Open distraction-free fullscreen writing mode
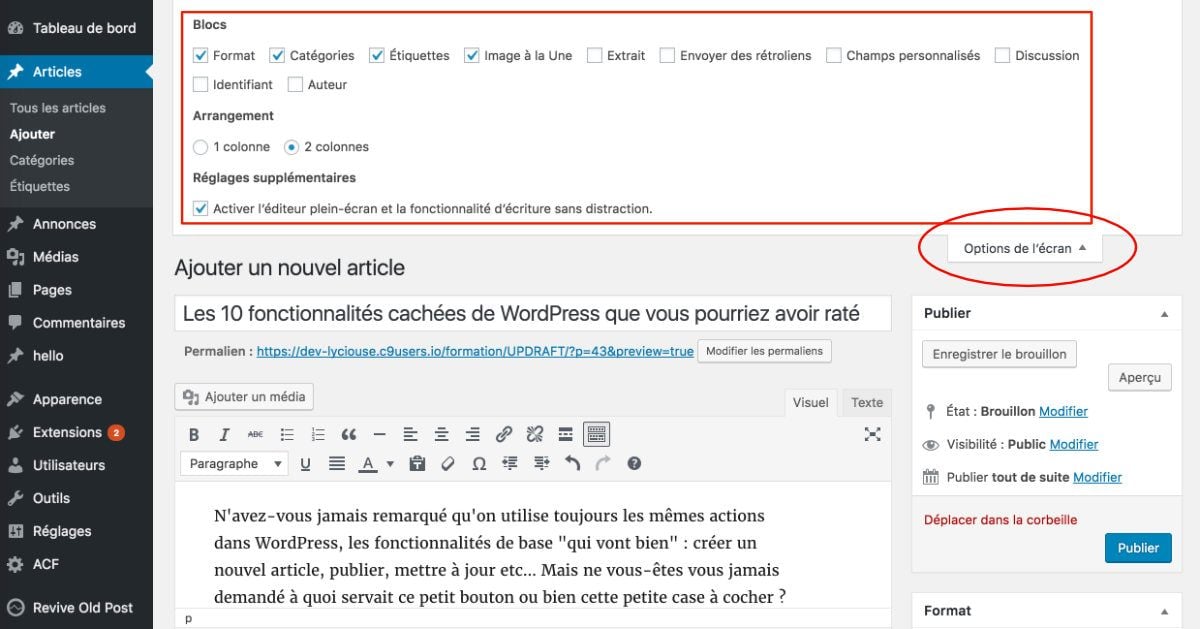This screenshot has height=629, width=1200. [872, 433]
